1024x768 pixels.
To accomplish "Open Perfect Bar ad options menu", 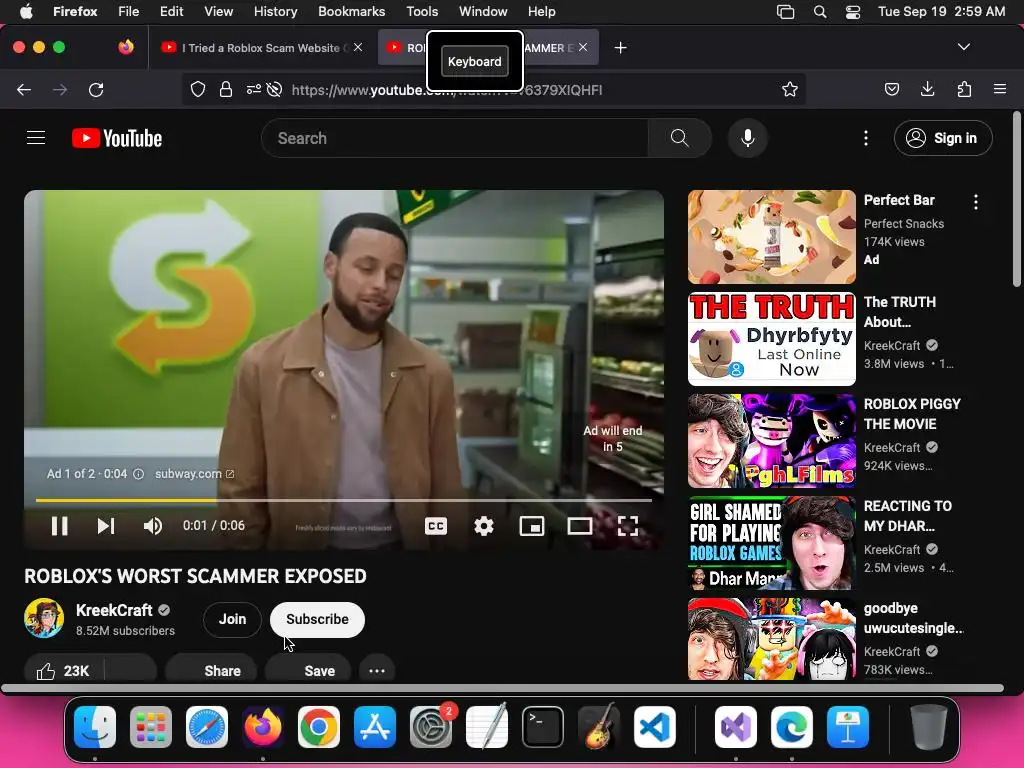I will click(x=976, y=202).
